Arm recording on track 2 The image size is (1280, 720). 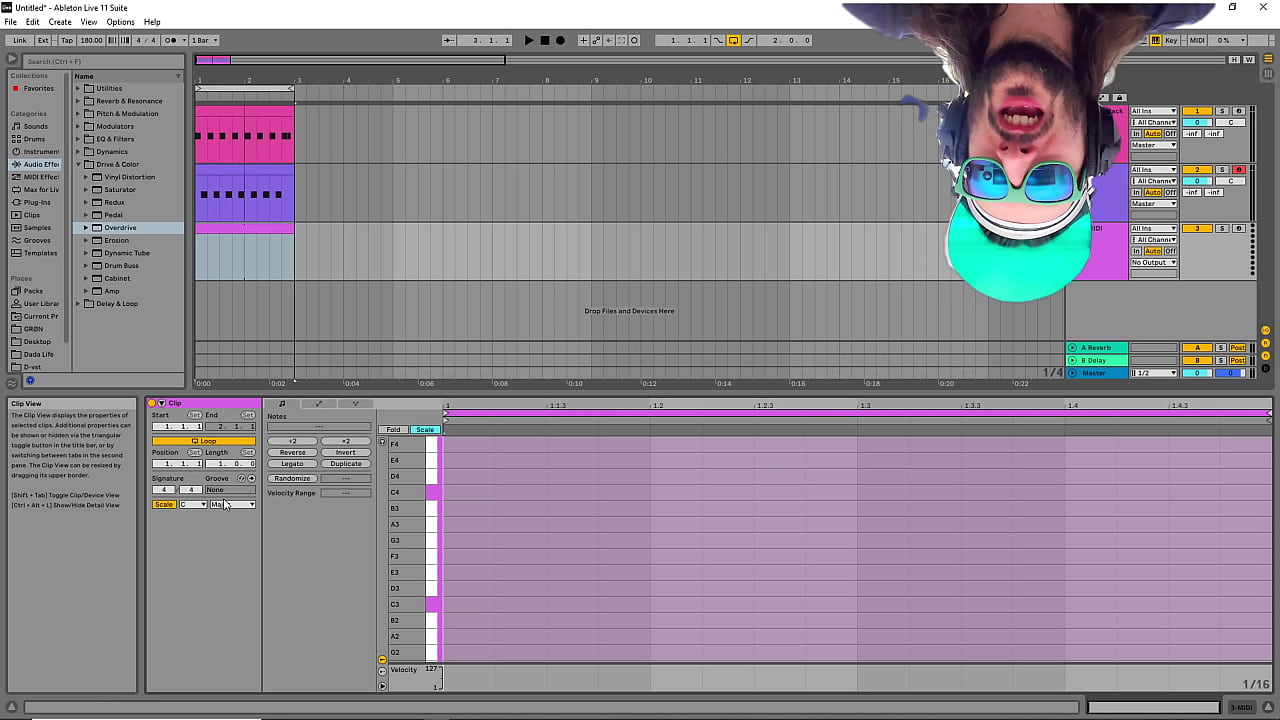coord(1241,170)
